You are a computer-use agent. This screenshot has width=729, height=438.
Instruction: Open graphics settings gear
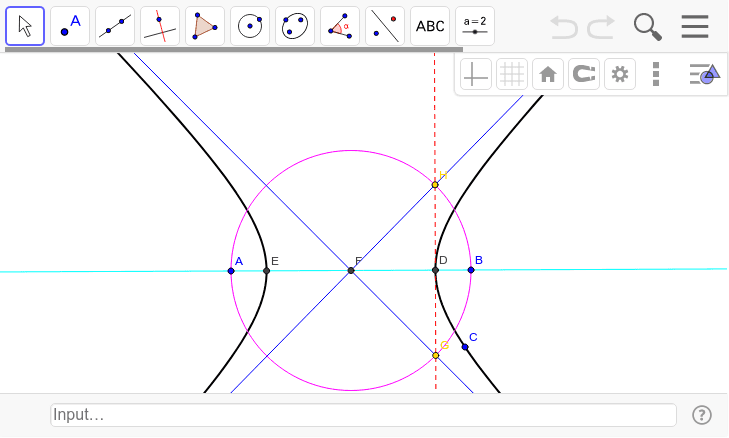pos(620,74)
